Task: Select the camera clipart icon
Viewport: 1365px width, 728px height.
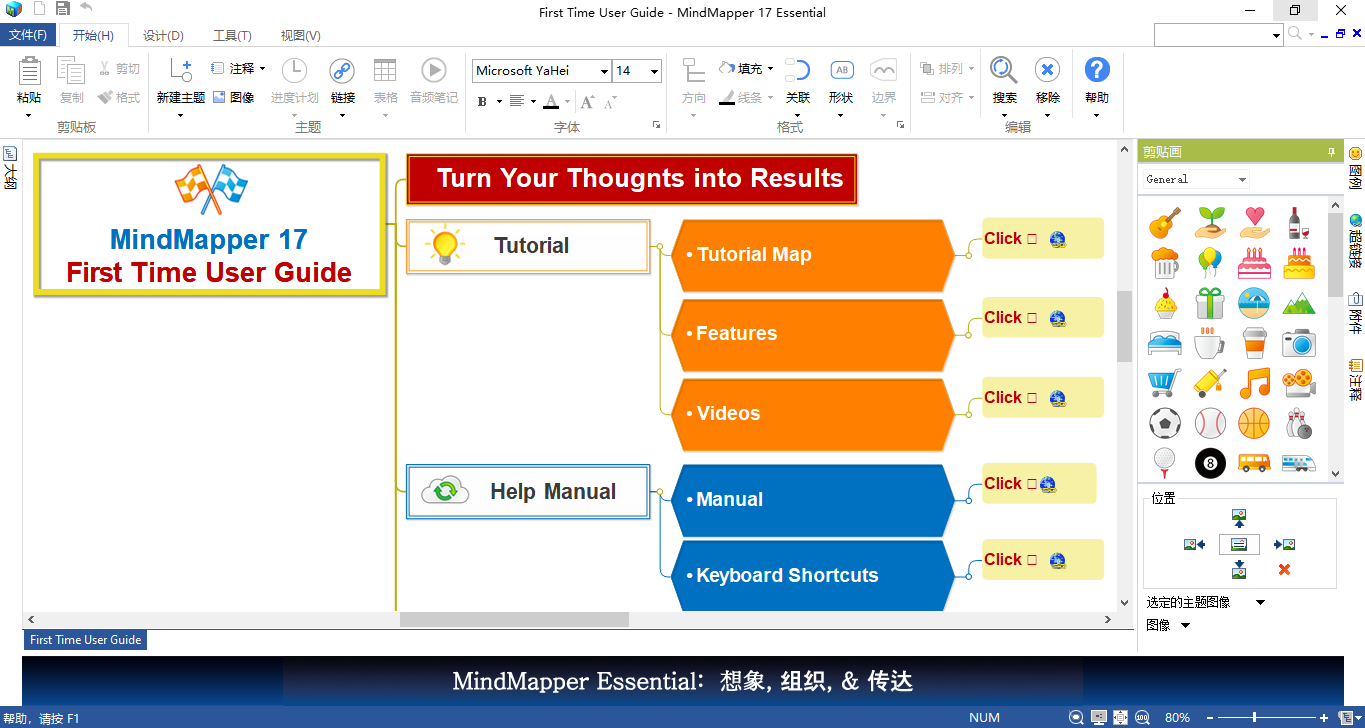Action: 1298,343
